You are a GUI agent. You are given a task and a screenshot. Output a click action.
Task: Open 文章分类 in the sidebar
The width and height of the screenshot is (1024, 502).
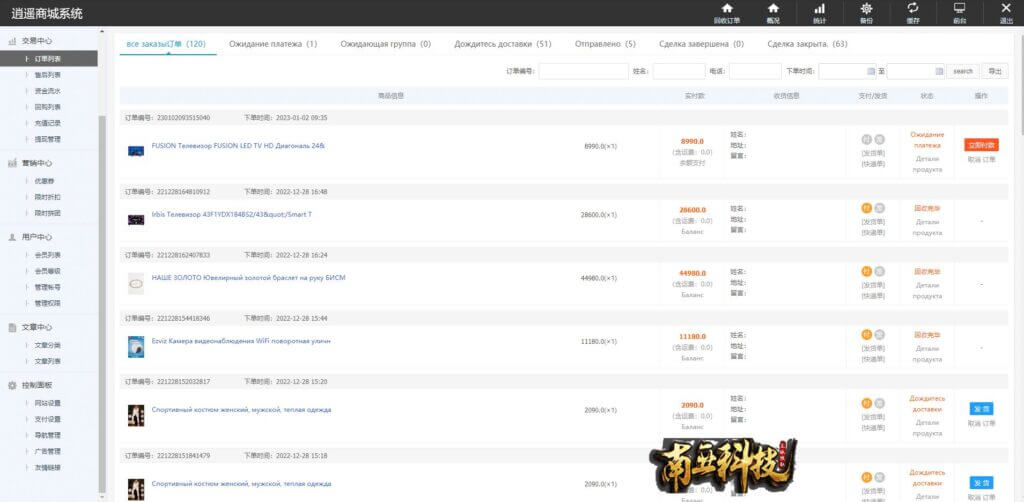coord(48,345)
